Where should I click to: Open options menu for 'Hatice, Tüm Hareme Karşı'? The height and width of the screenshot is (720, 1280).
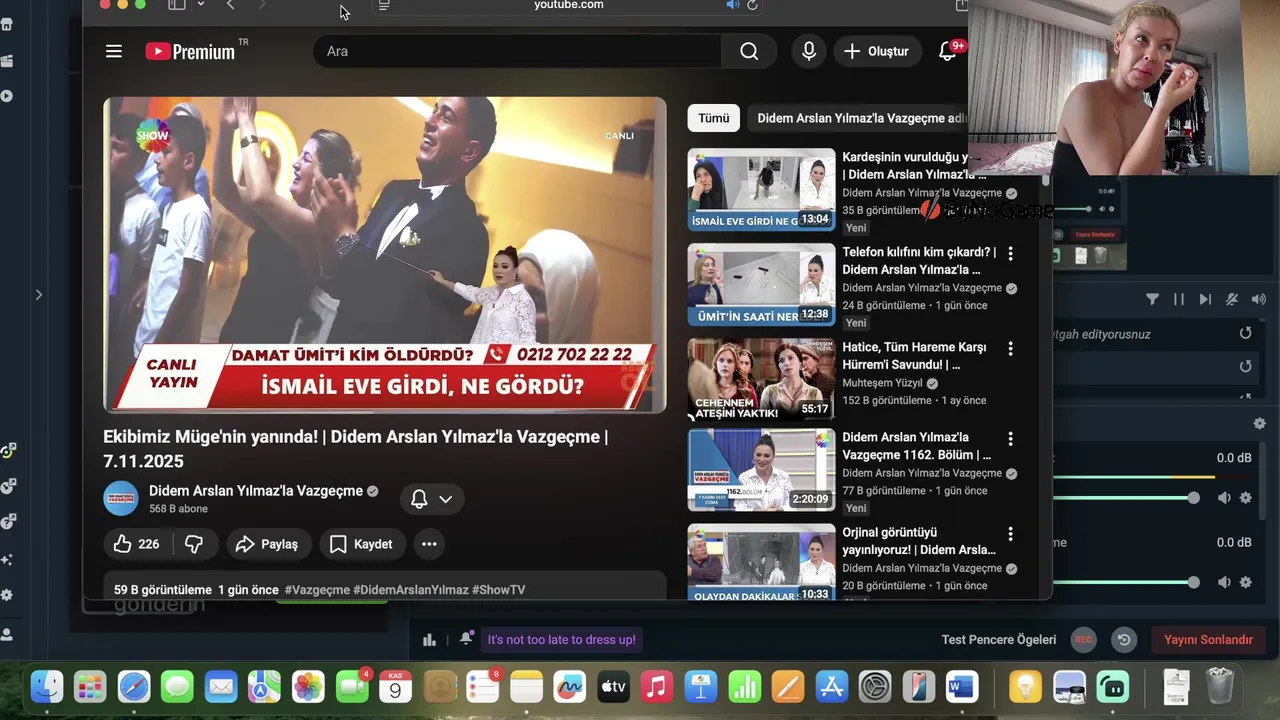1010,349
